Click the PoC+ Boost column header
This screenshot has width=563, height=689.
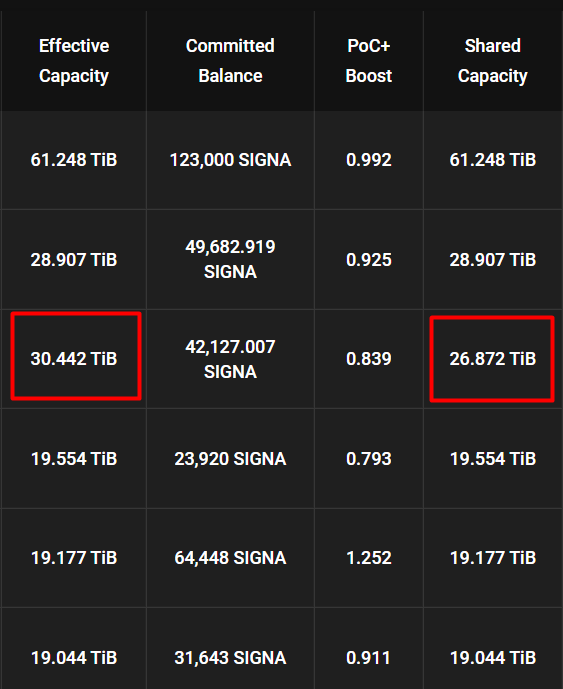(x=369, y=61)
